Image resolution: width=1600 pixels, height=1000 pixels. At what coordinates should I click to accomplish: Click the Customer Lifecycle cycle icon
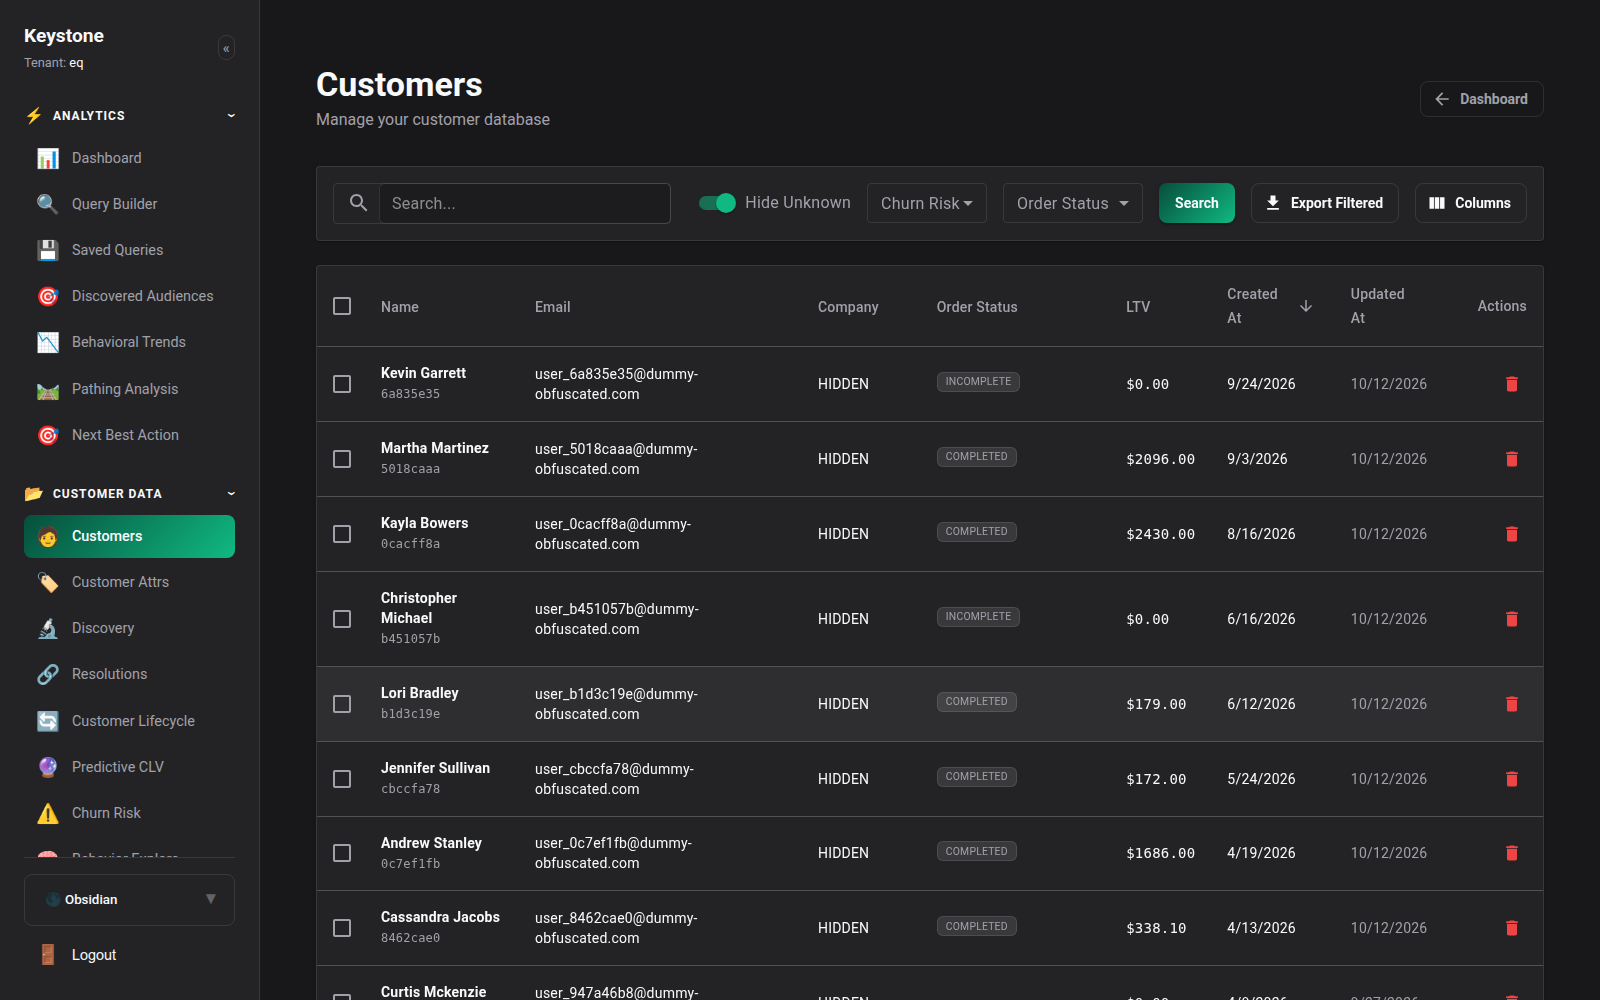pos(48,721)
